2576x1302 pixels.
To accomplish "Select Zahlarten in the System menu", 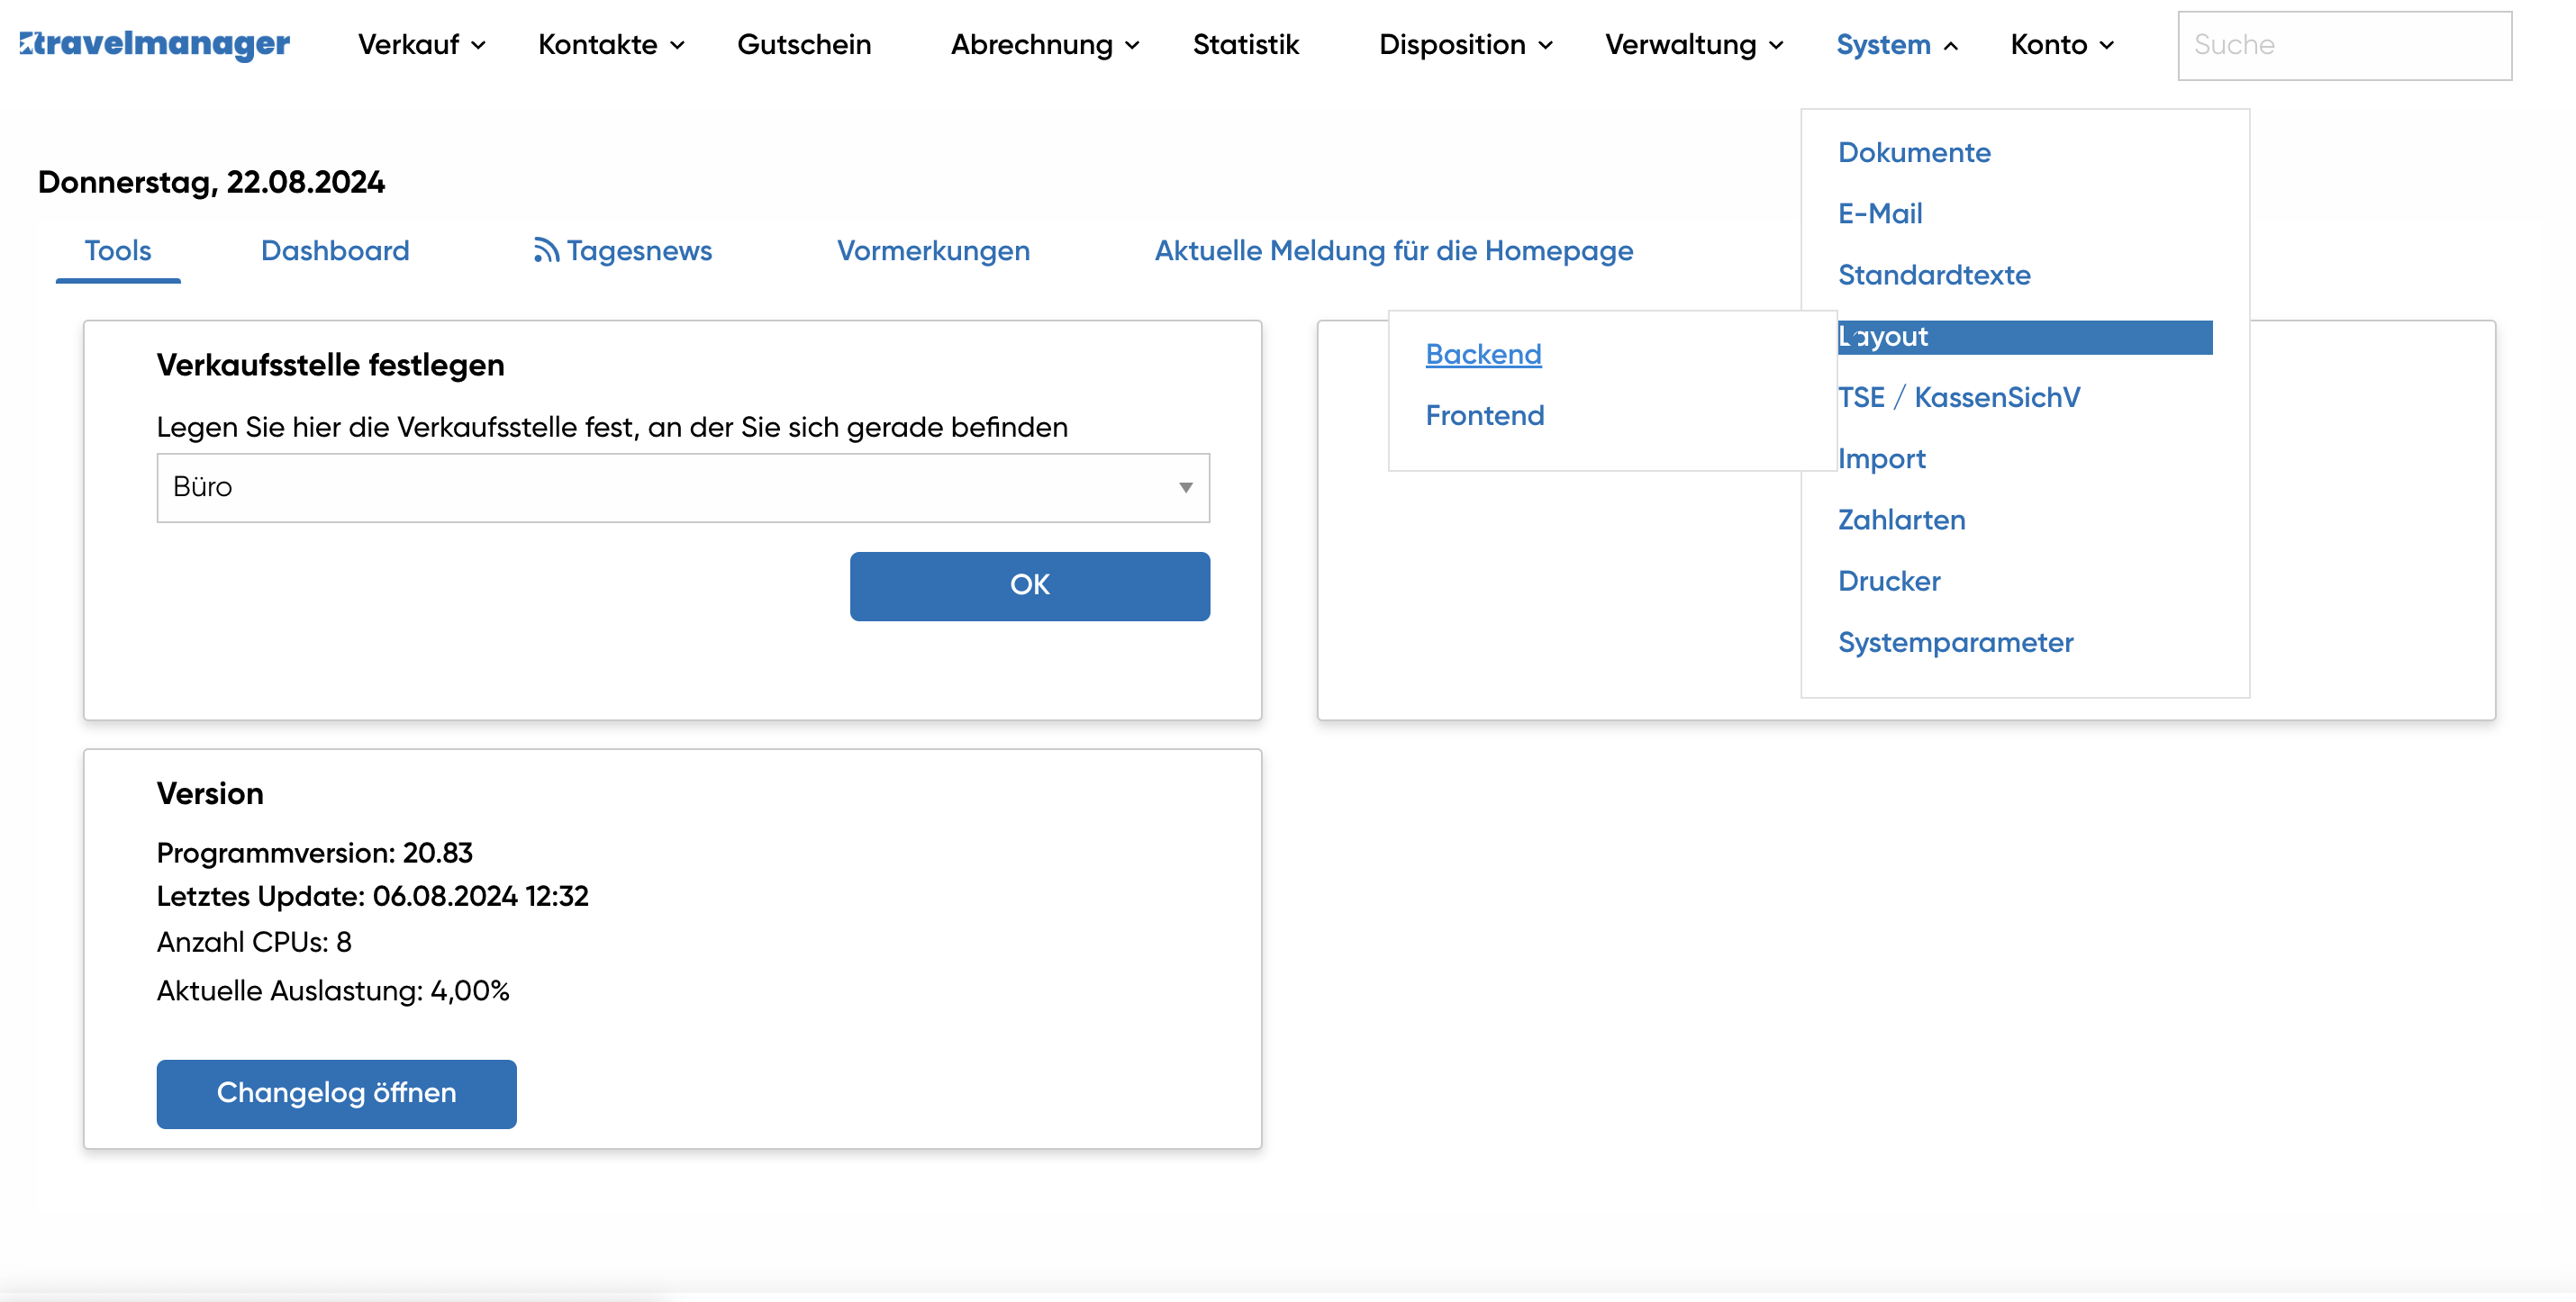I will pos(1901,520).
